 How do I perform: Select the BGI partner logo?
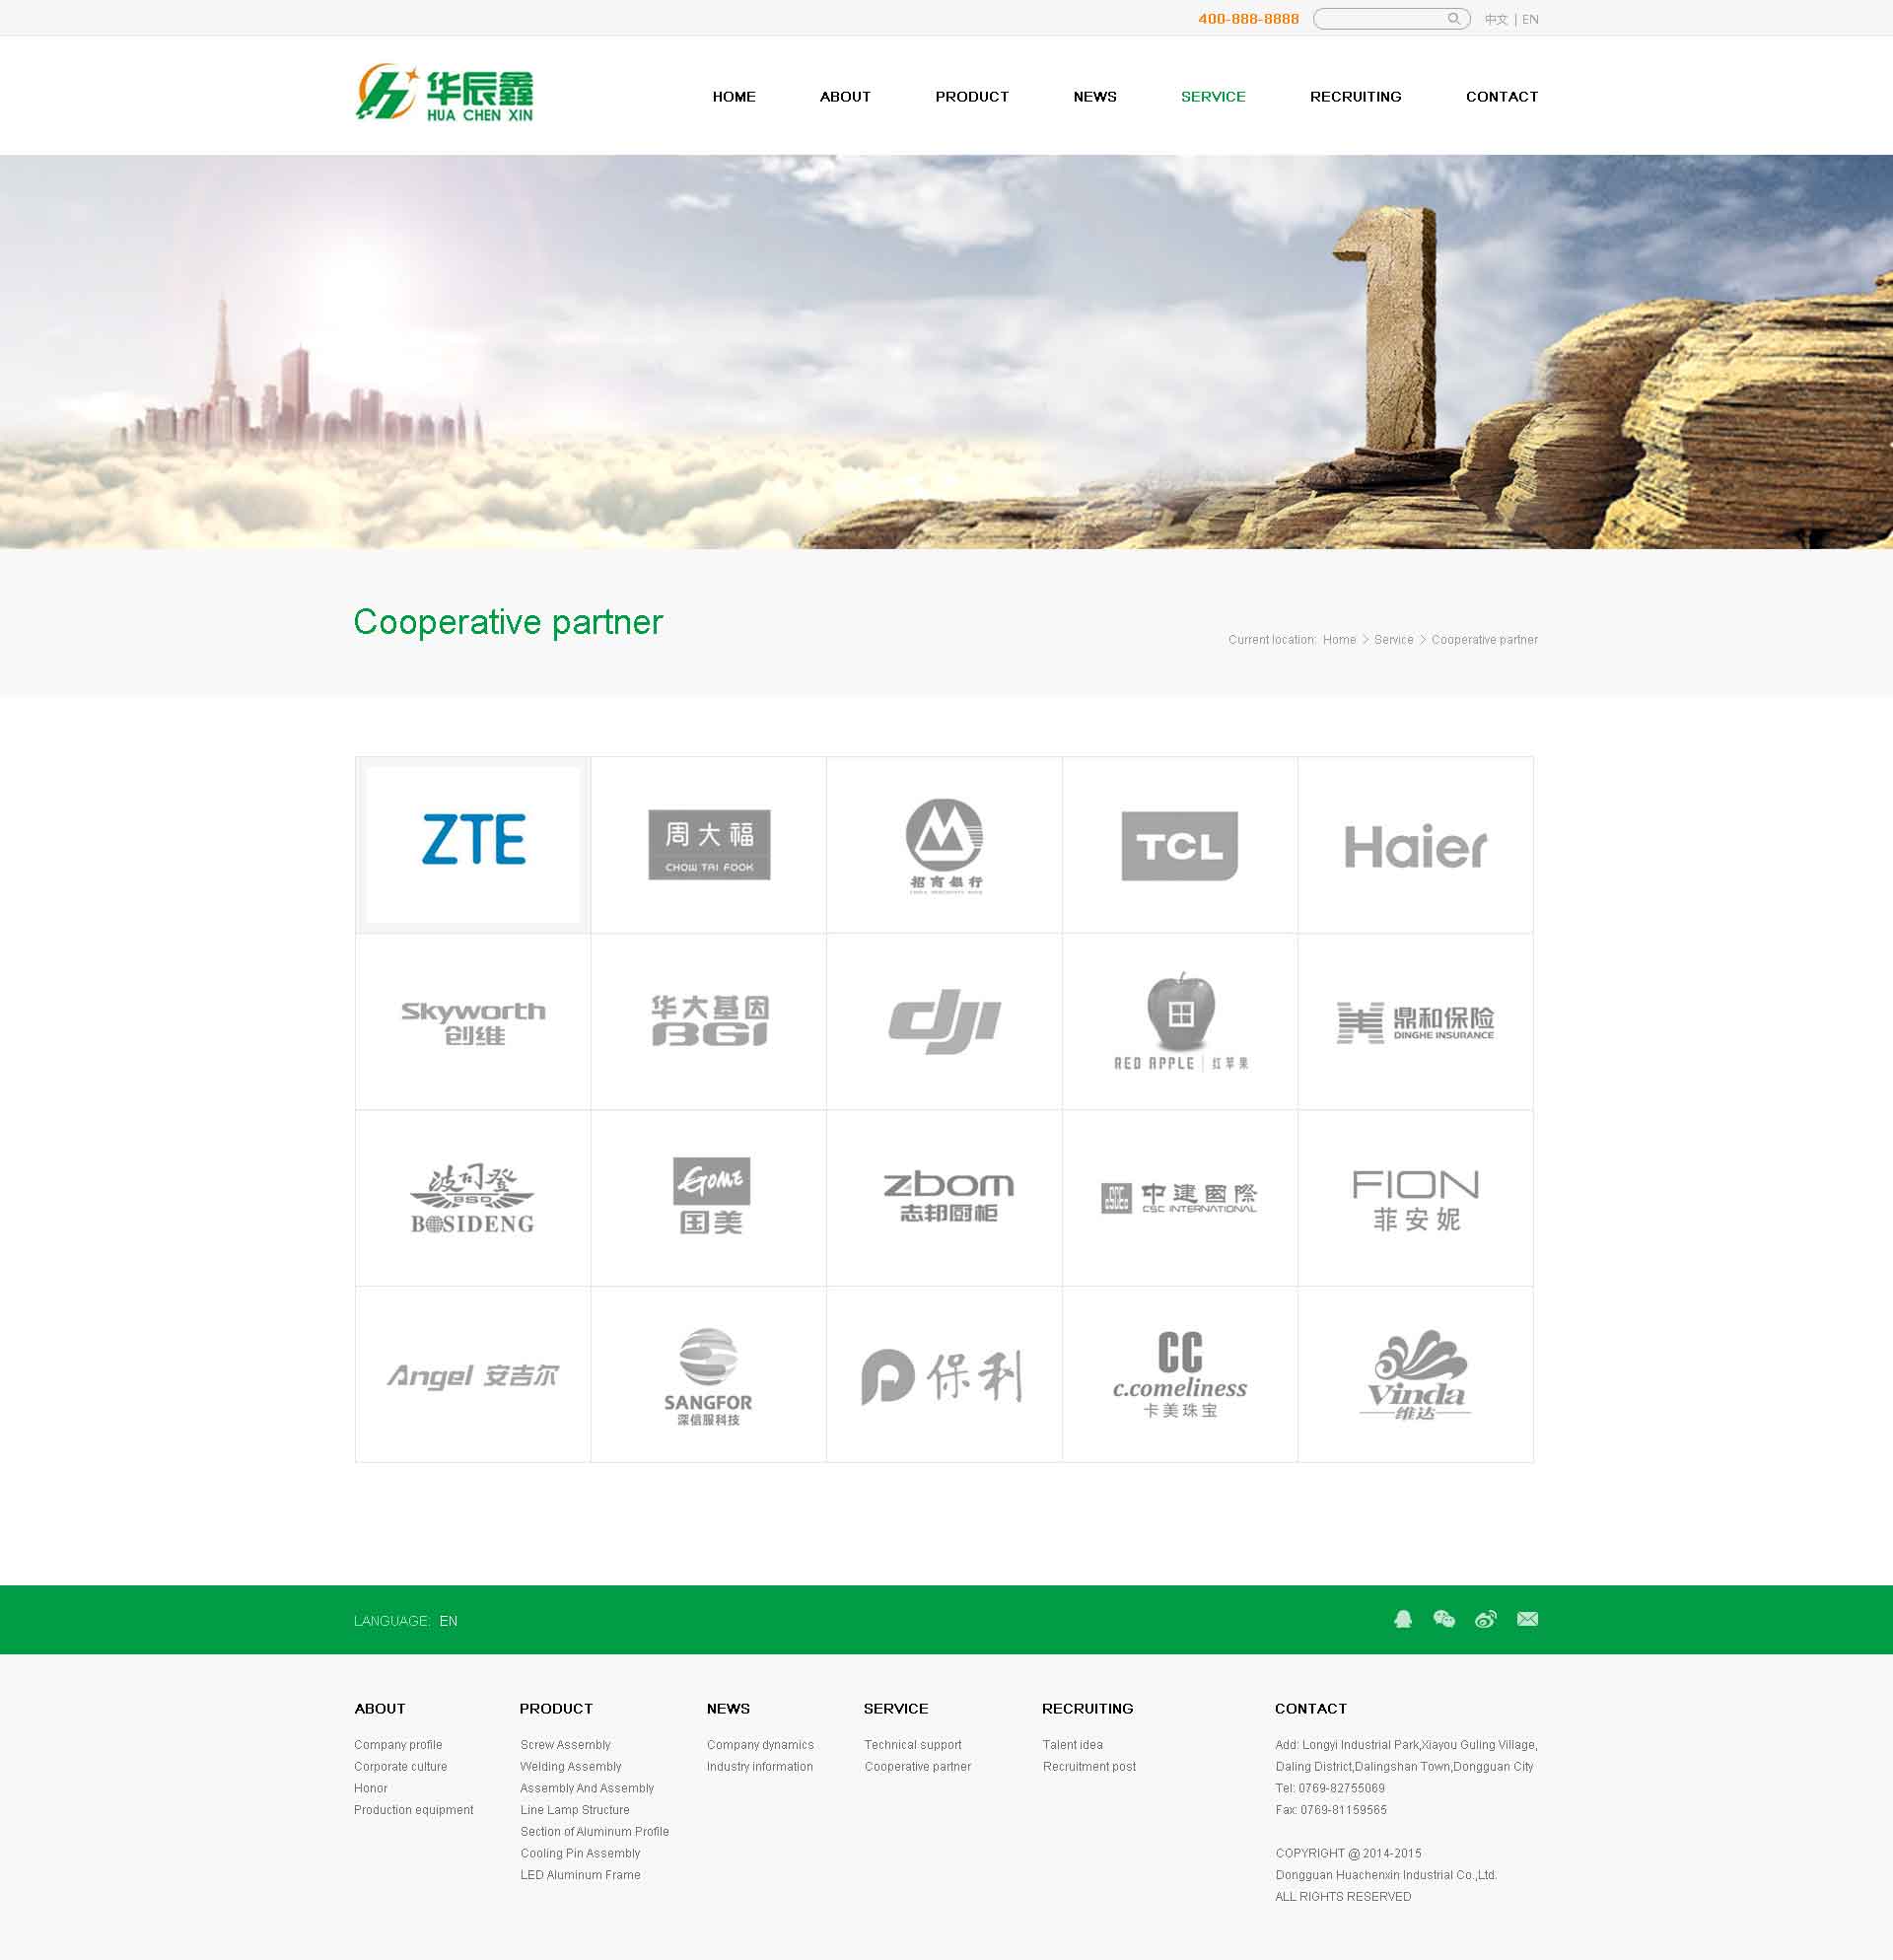click(709, 1021)
